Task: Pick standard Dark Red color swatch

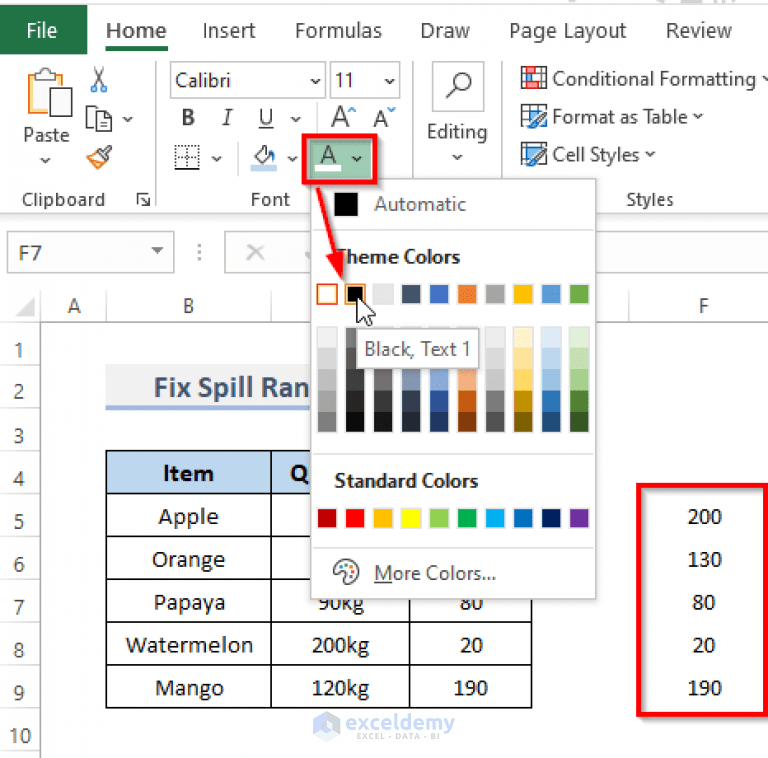Action: pos(327,518)
